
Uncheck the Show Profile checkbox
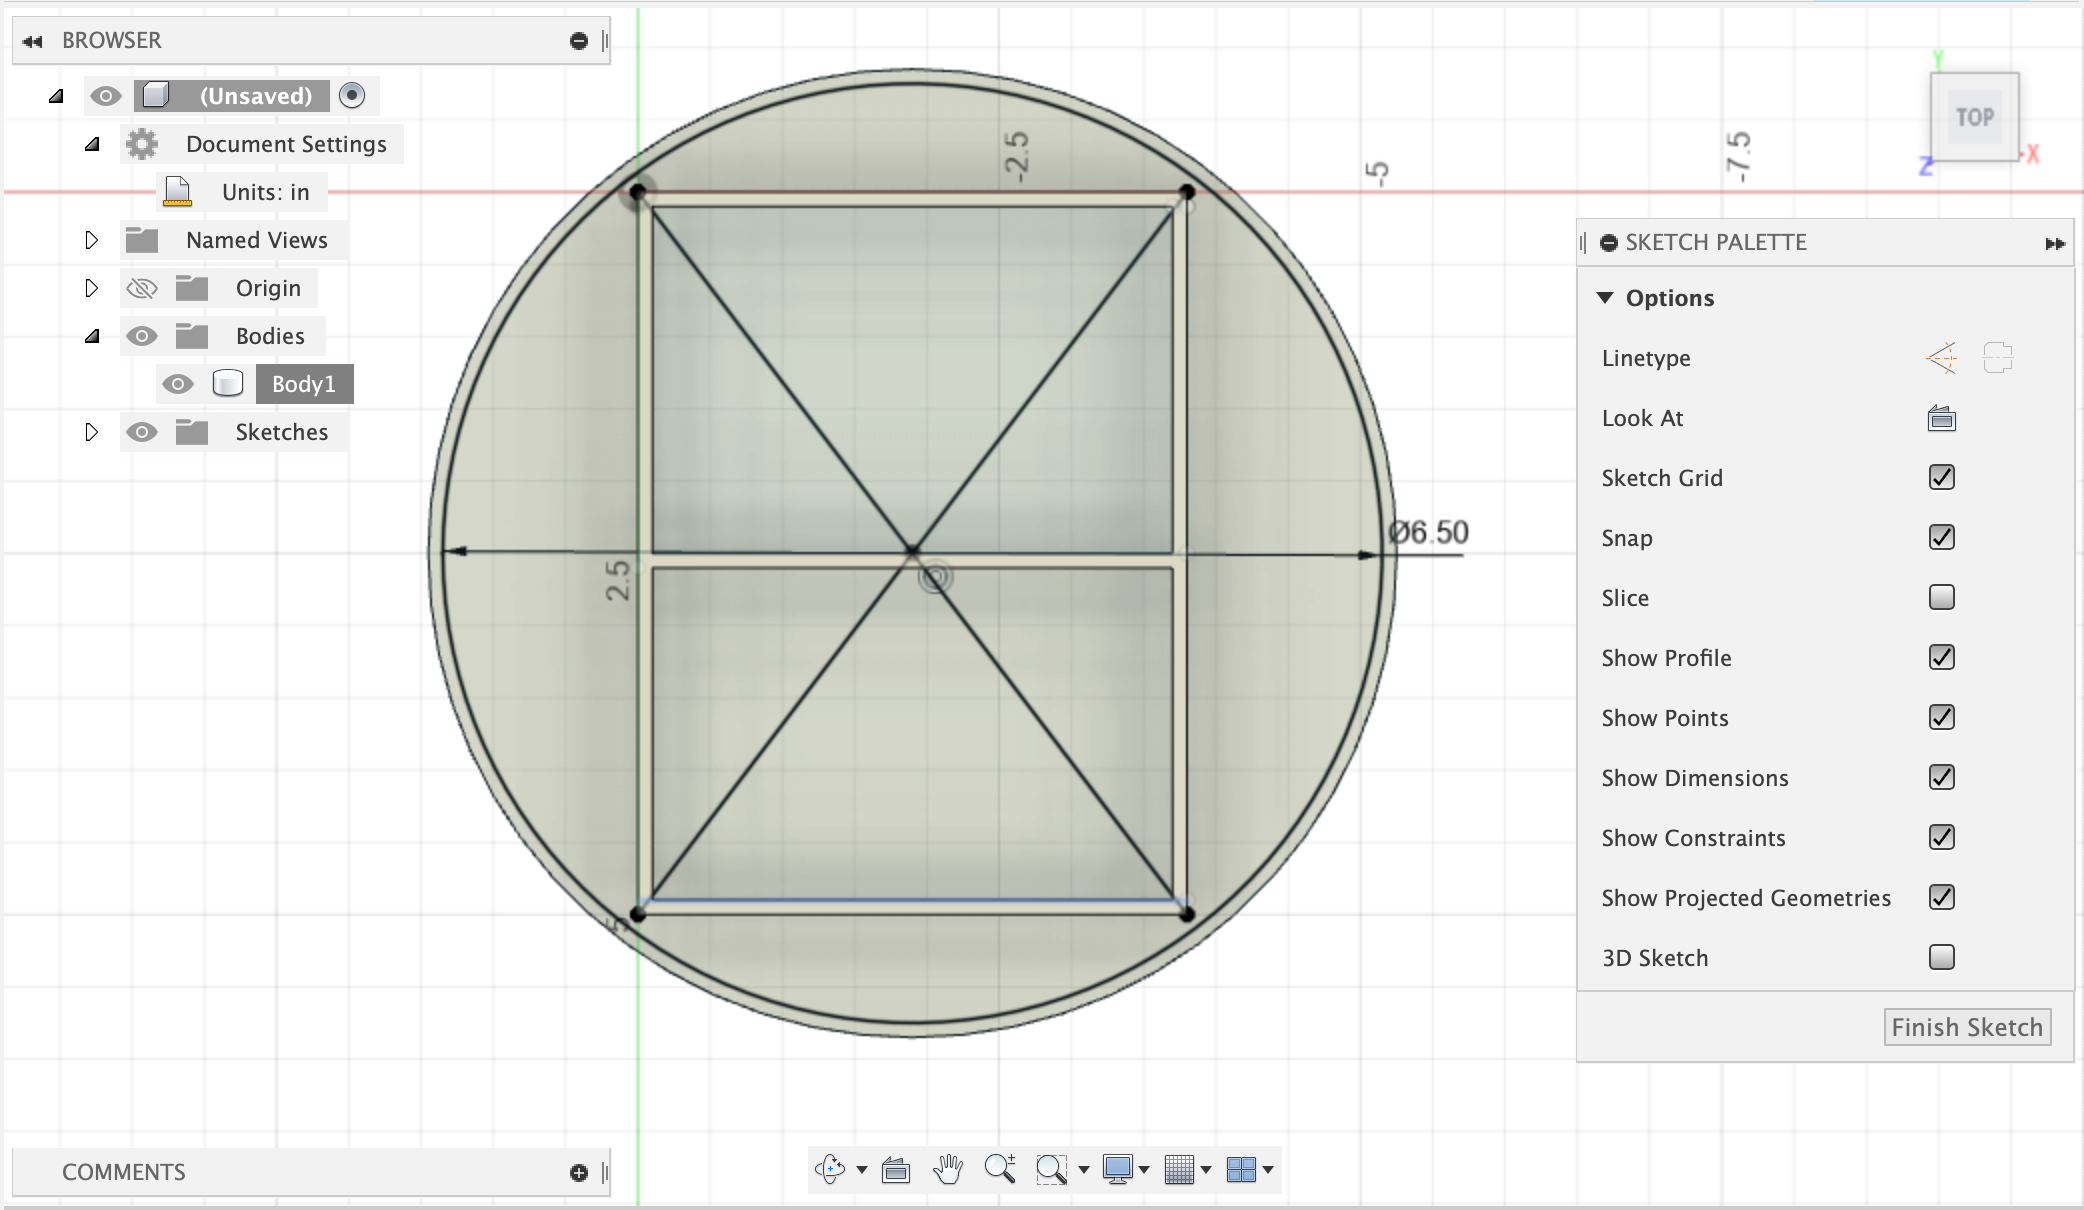coord(1942,658)
